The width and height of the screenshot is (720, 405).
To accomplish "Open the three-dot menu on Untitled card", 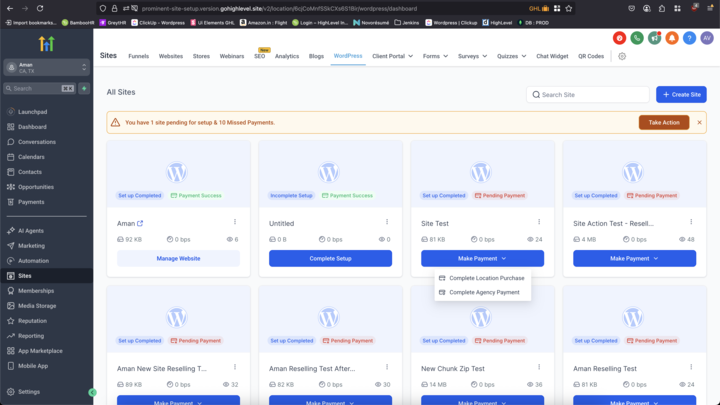I will (386, 222).
